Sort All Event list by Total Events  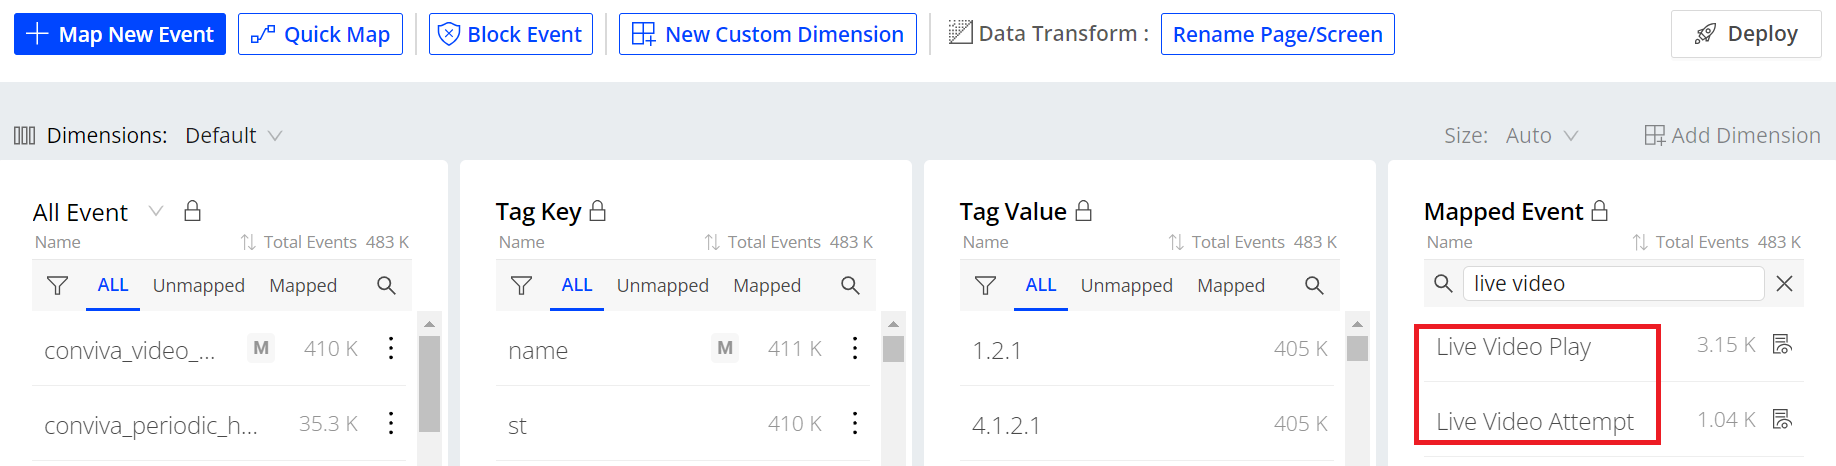tap(248, 242)
